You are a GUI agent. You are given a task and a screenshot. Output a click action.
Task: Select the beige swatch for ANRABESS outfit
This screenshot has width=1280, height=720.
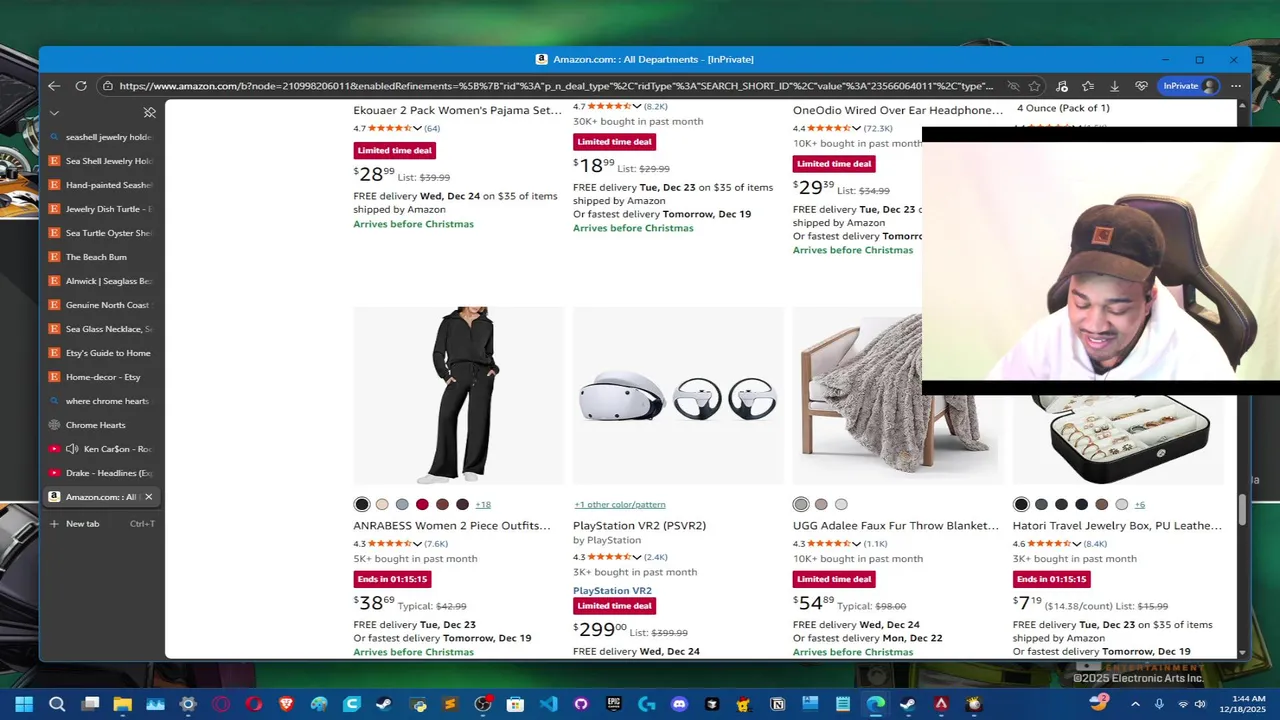click(382, 504)
